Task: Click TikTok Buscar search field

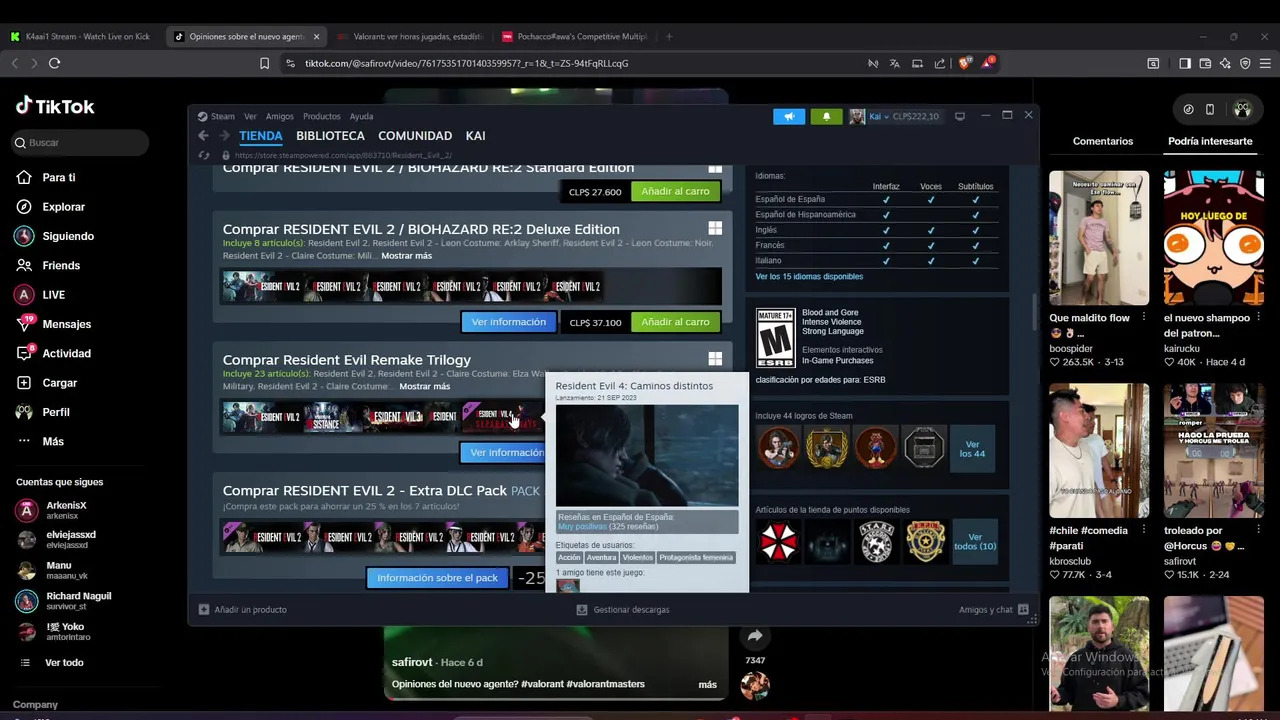Action: coord(80,143)
